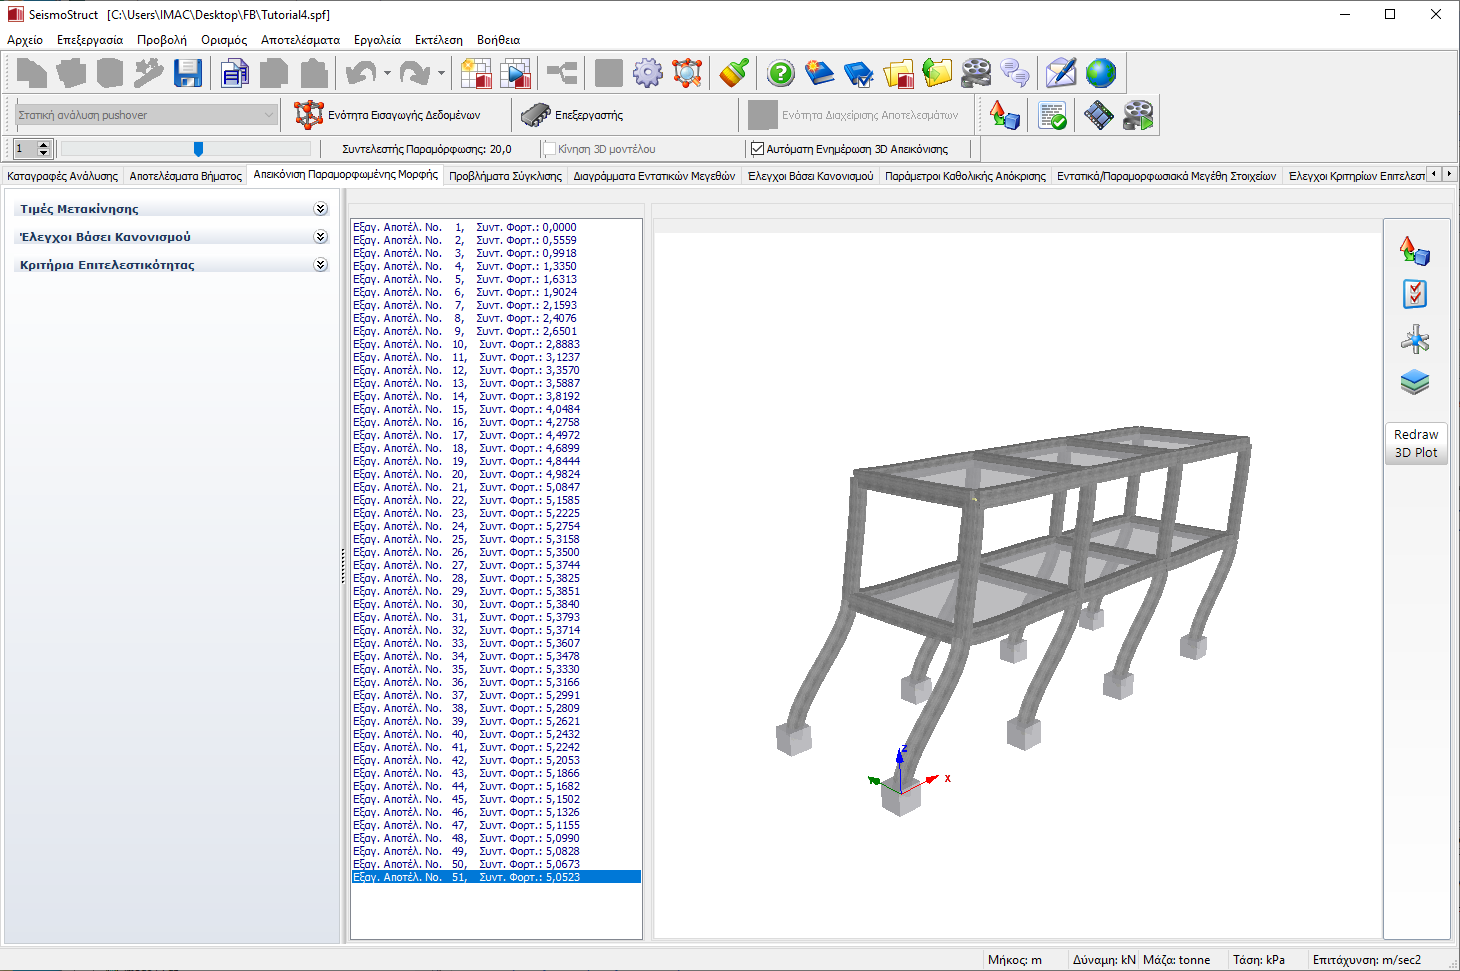Screen dimensions: 1460x971
Task: Switch to the Προβλήματα Σύγκλισης tab
Action: coord(505,176)
